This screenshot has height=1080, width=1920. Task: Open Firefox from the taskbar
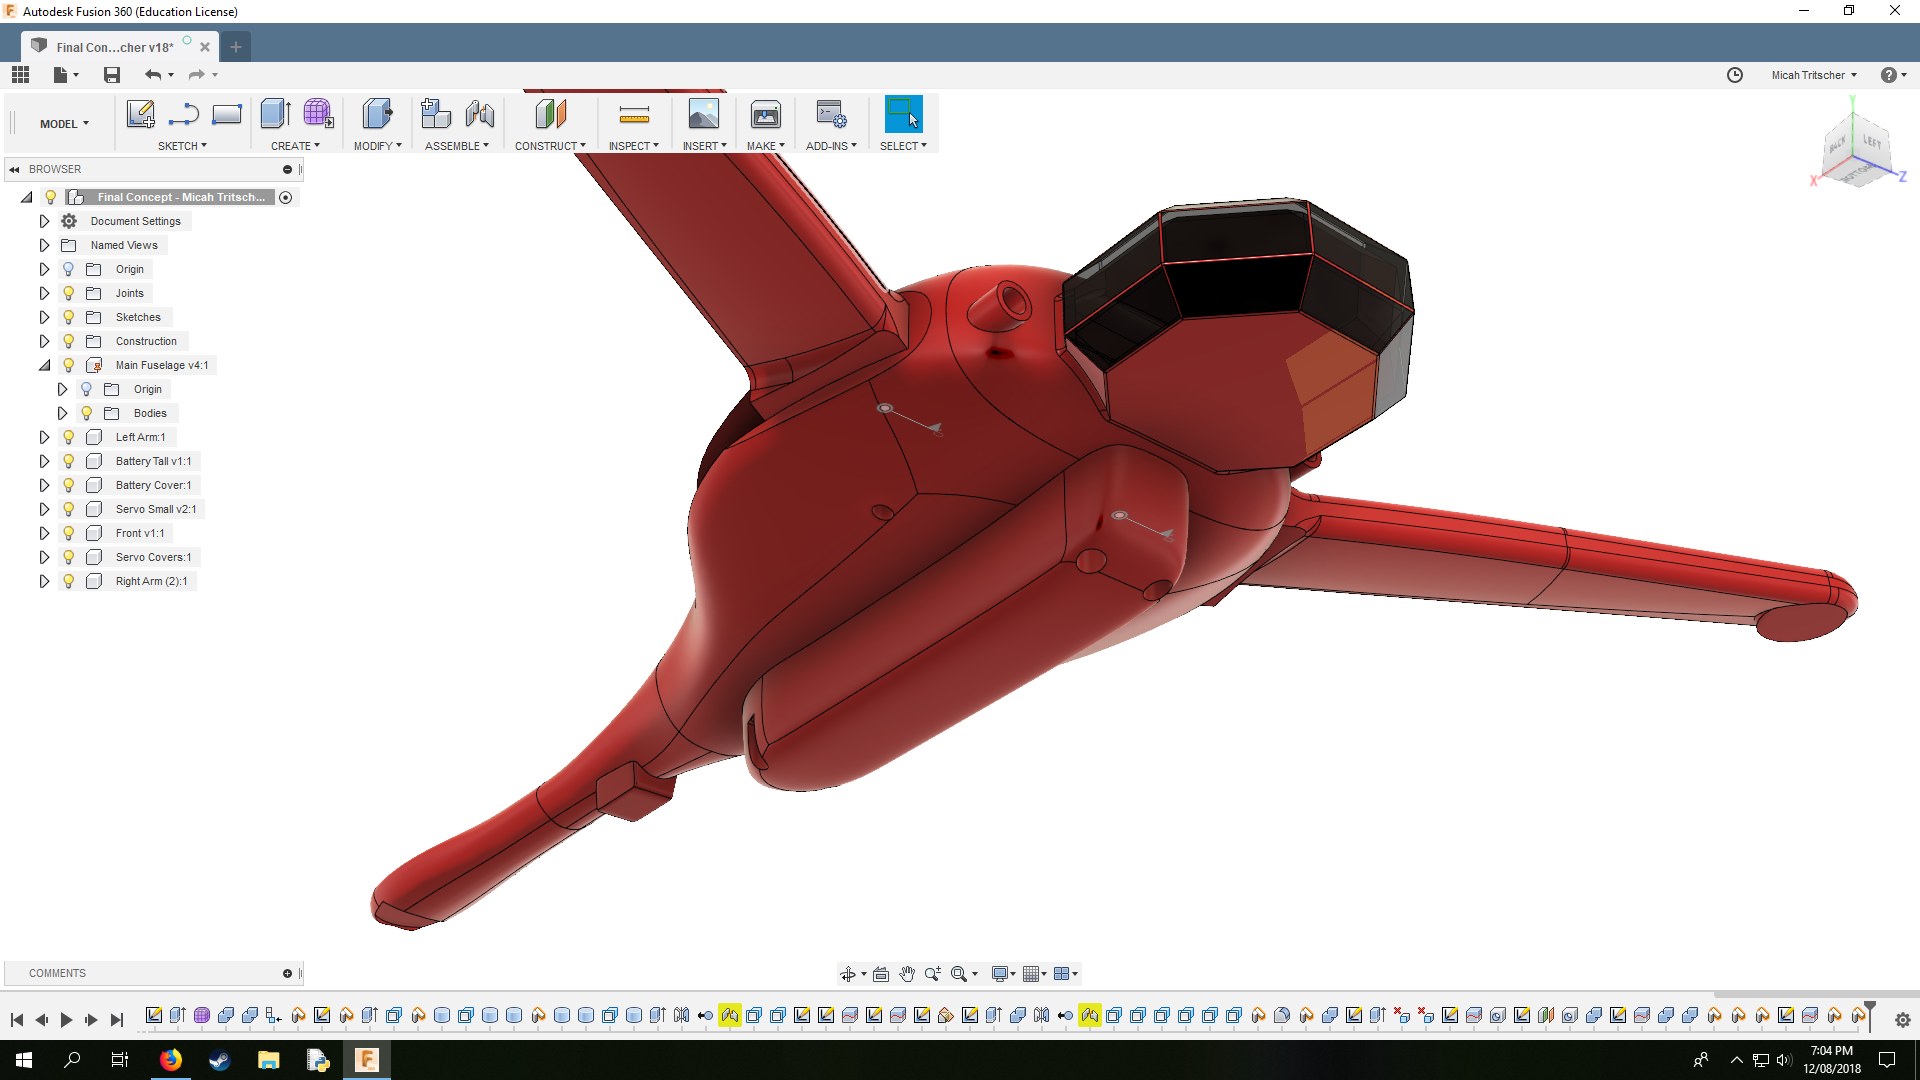pos(171,1060)
